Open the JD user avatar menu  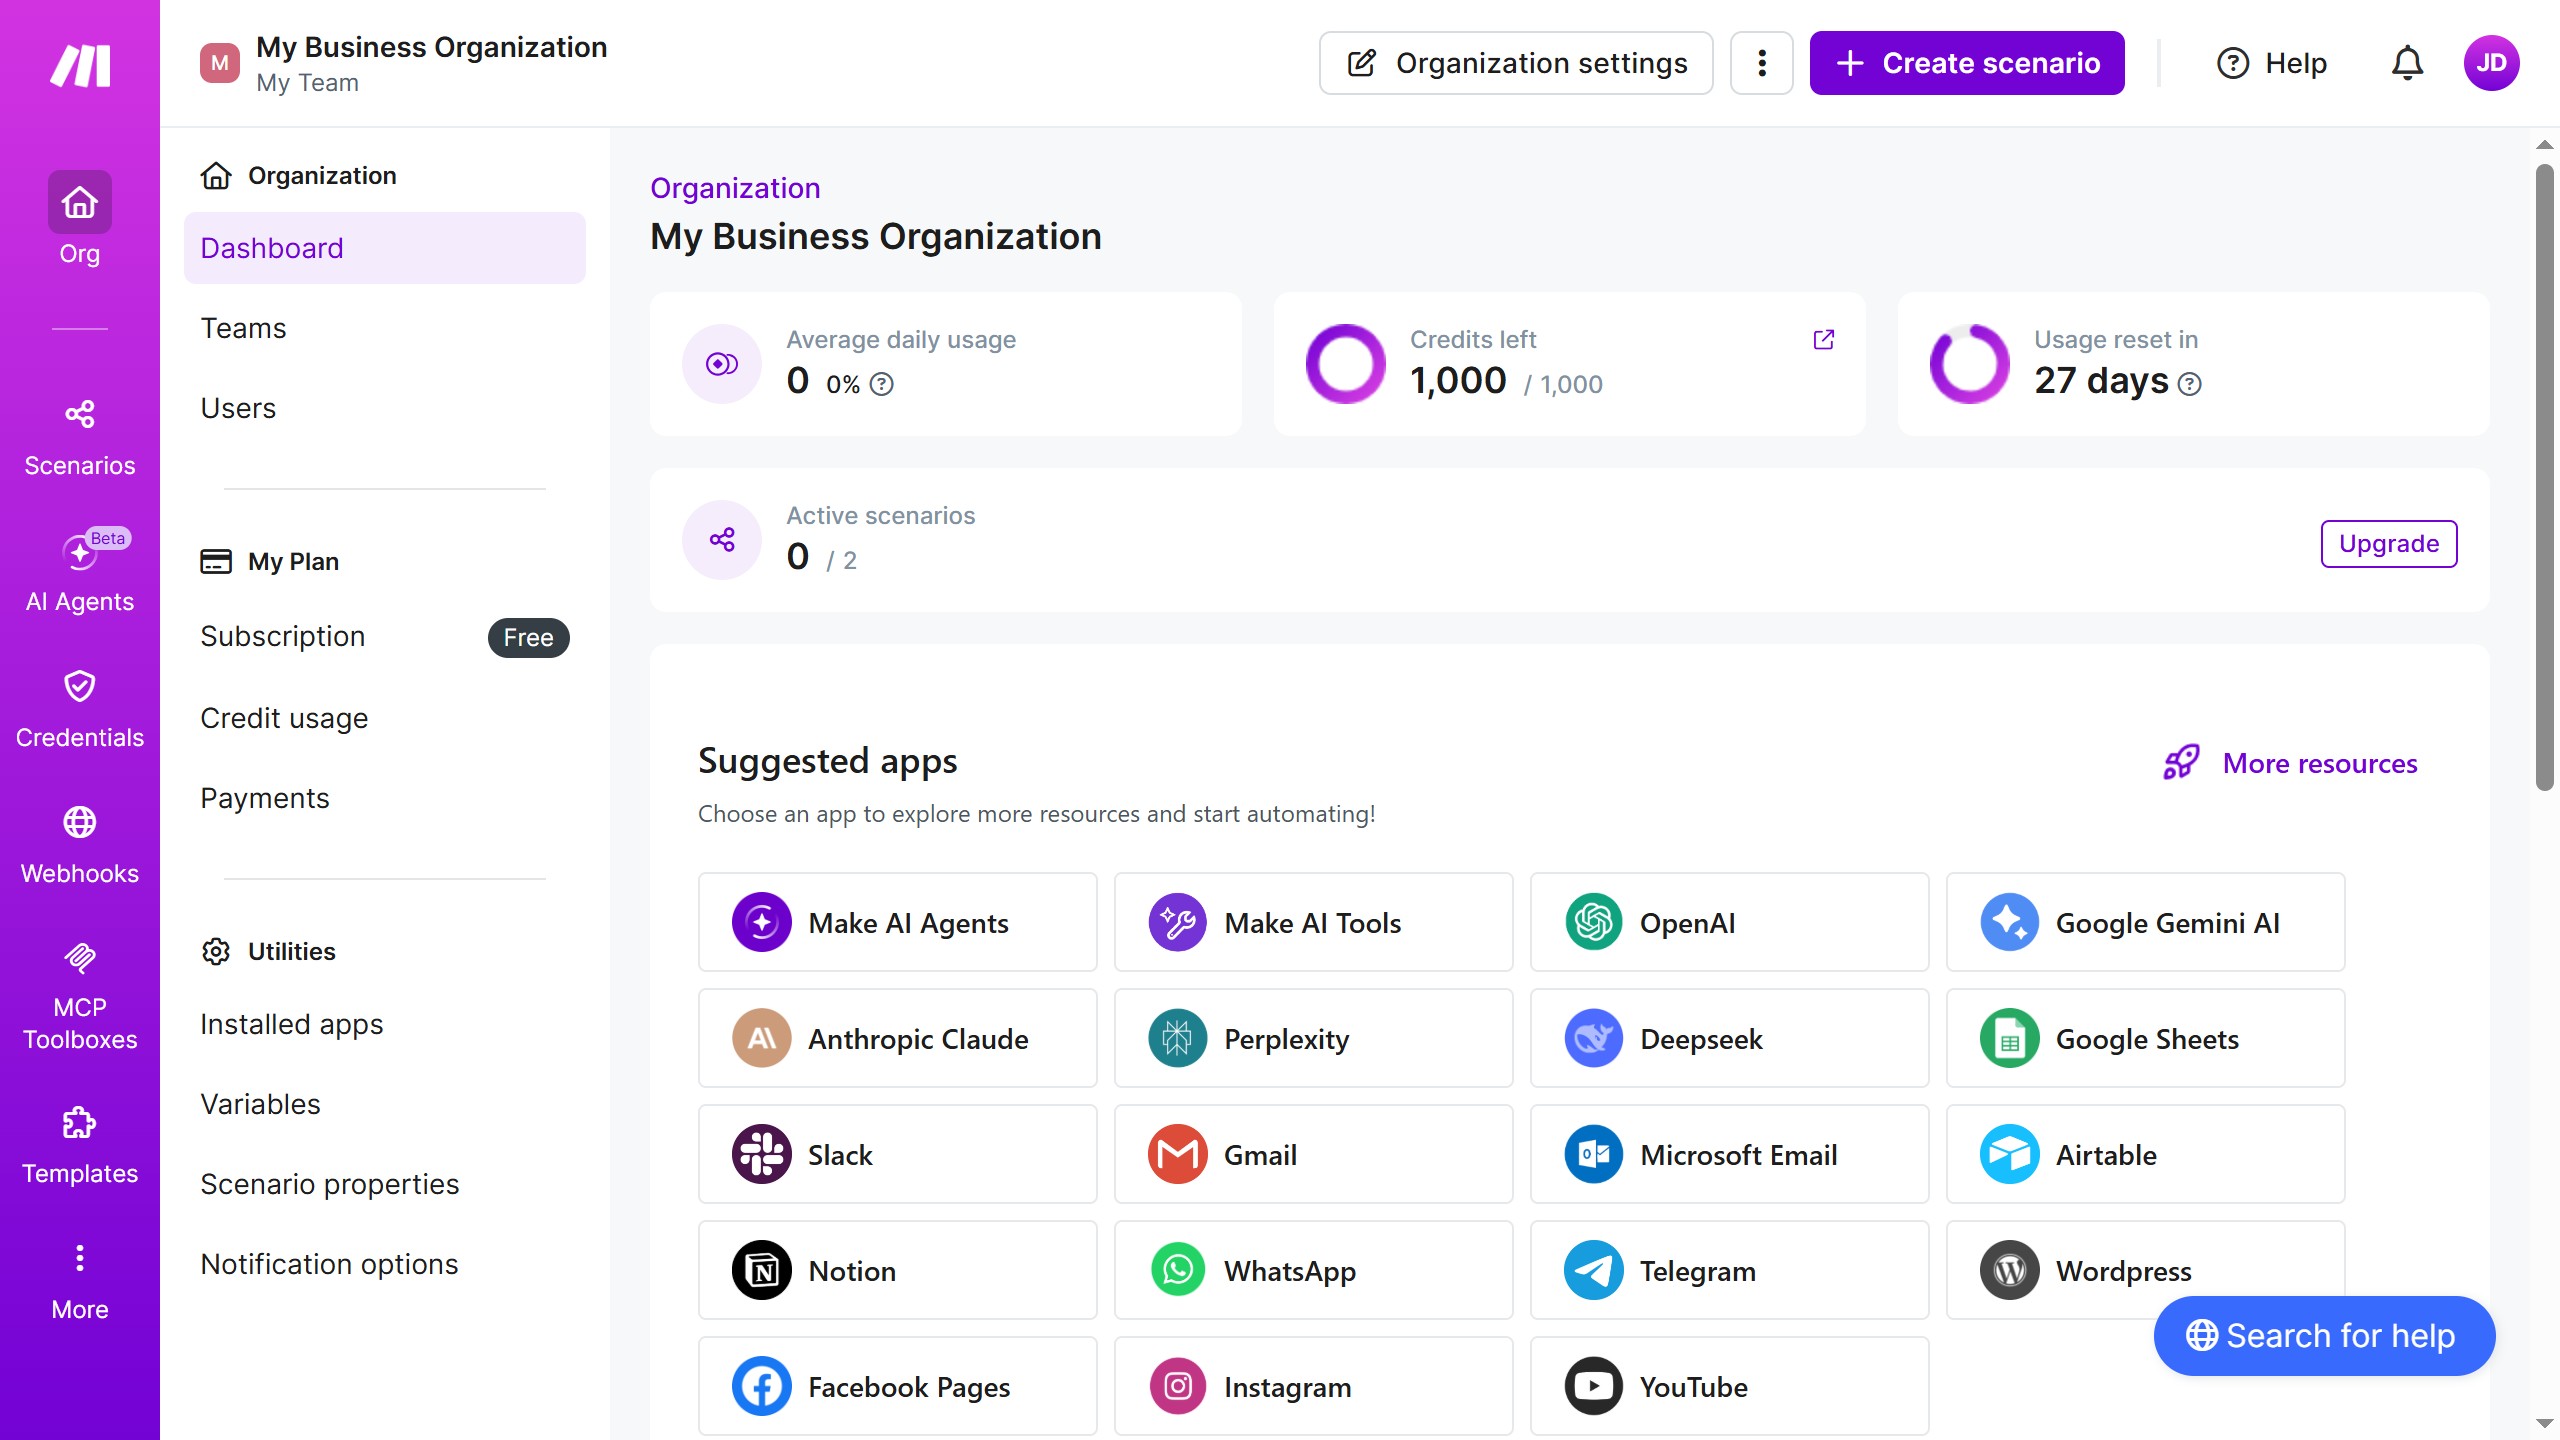tap(2491, 63)
